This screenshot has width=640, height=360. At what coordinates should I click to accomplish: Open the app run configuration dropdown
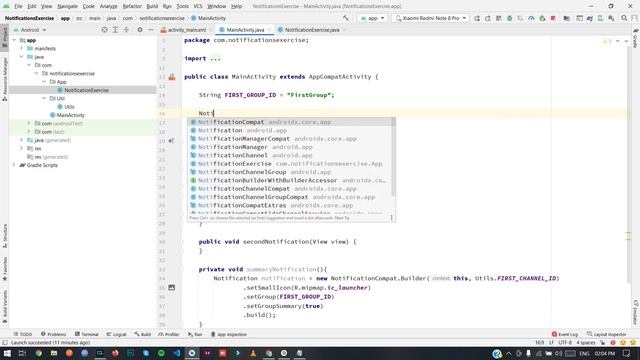pyautogui.click(x=372, y=18)
